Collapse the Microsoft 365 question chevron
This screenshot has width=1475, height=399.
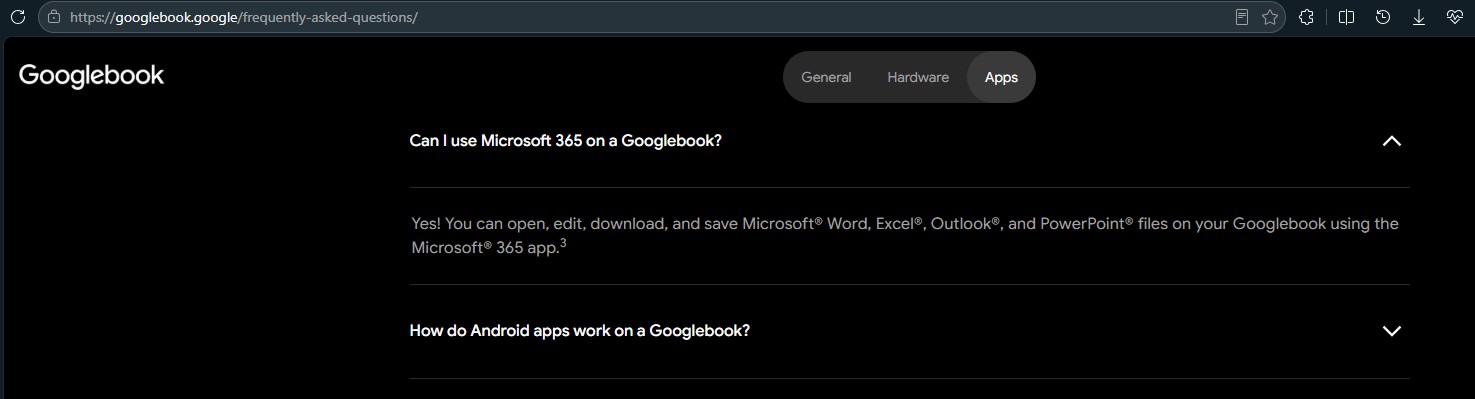(1391, 141)
